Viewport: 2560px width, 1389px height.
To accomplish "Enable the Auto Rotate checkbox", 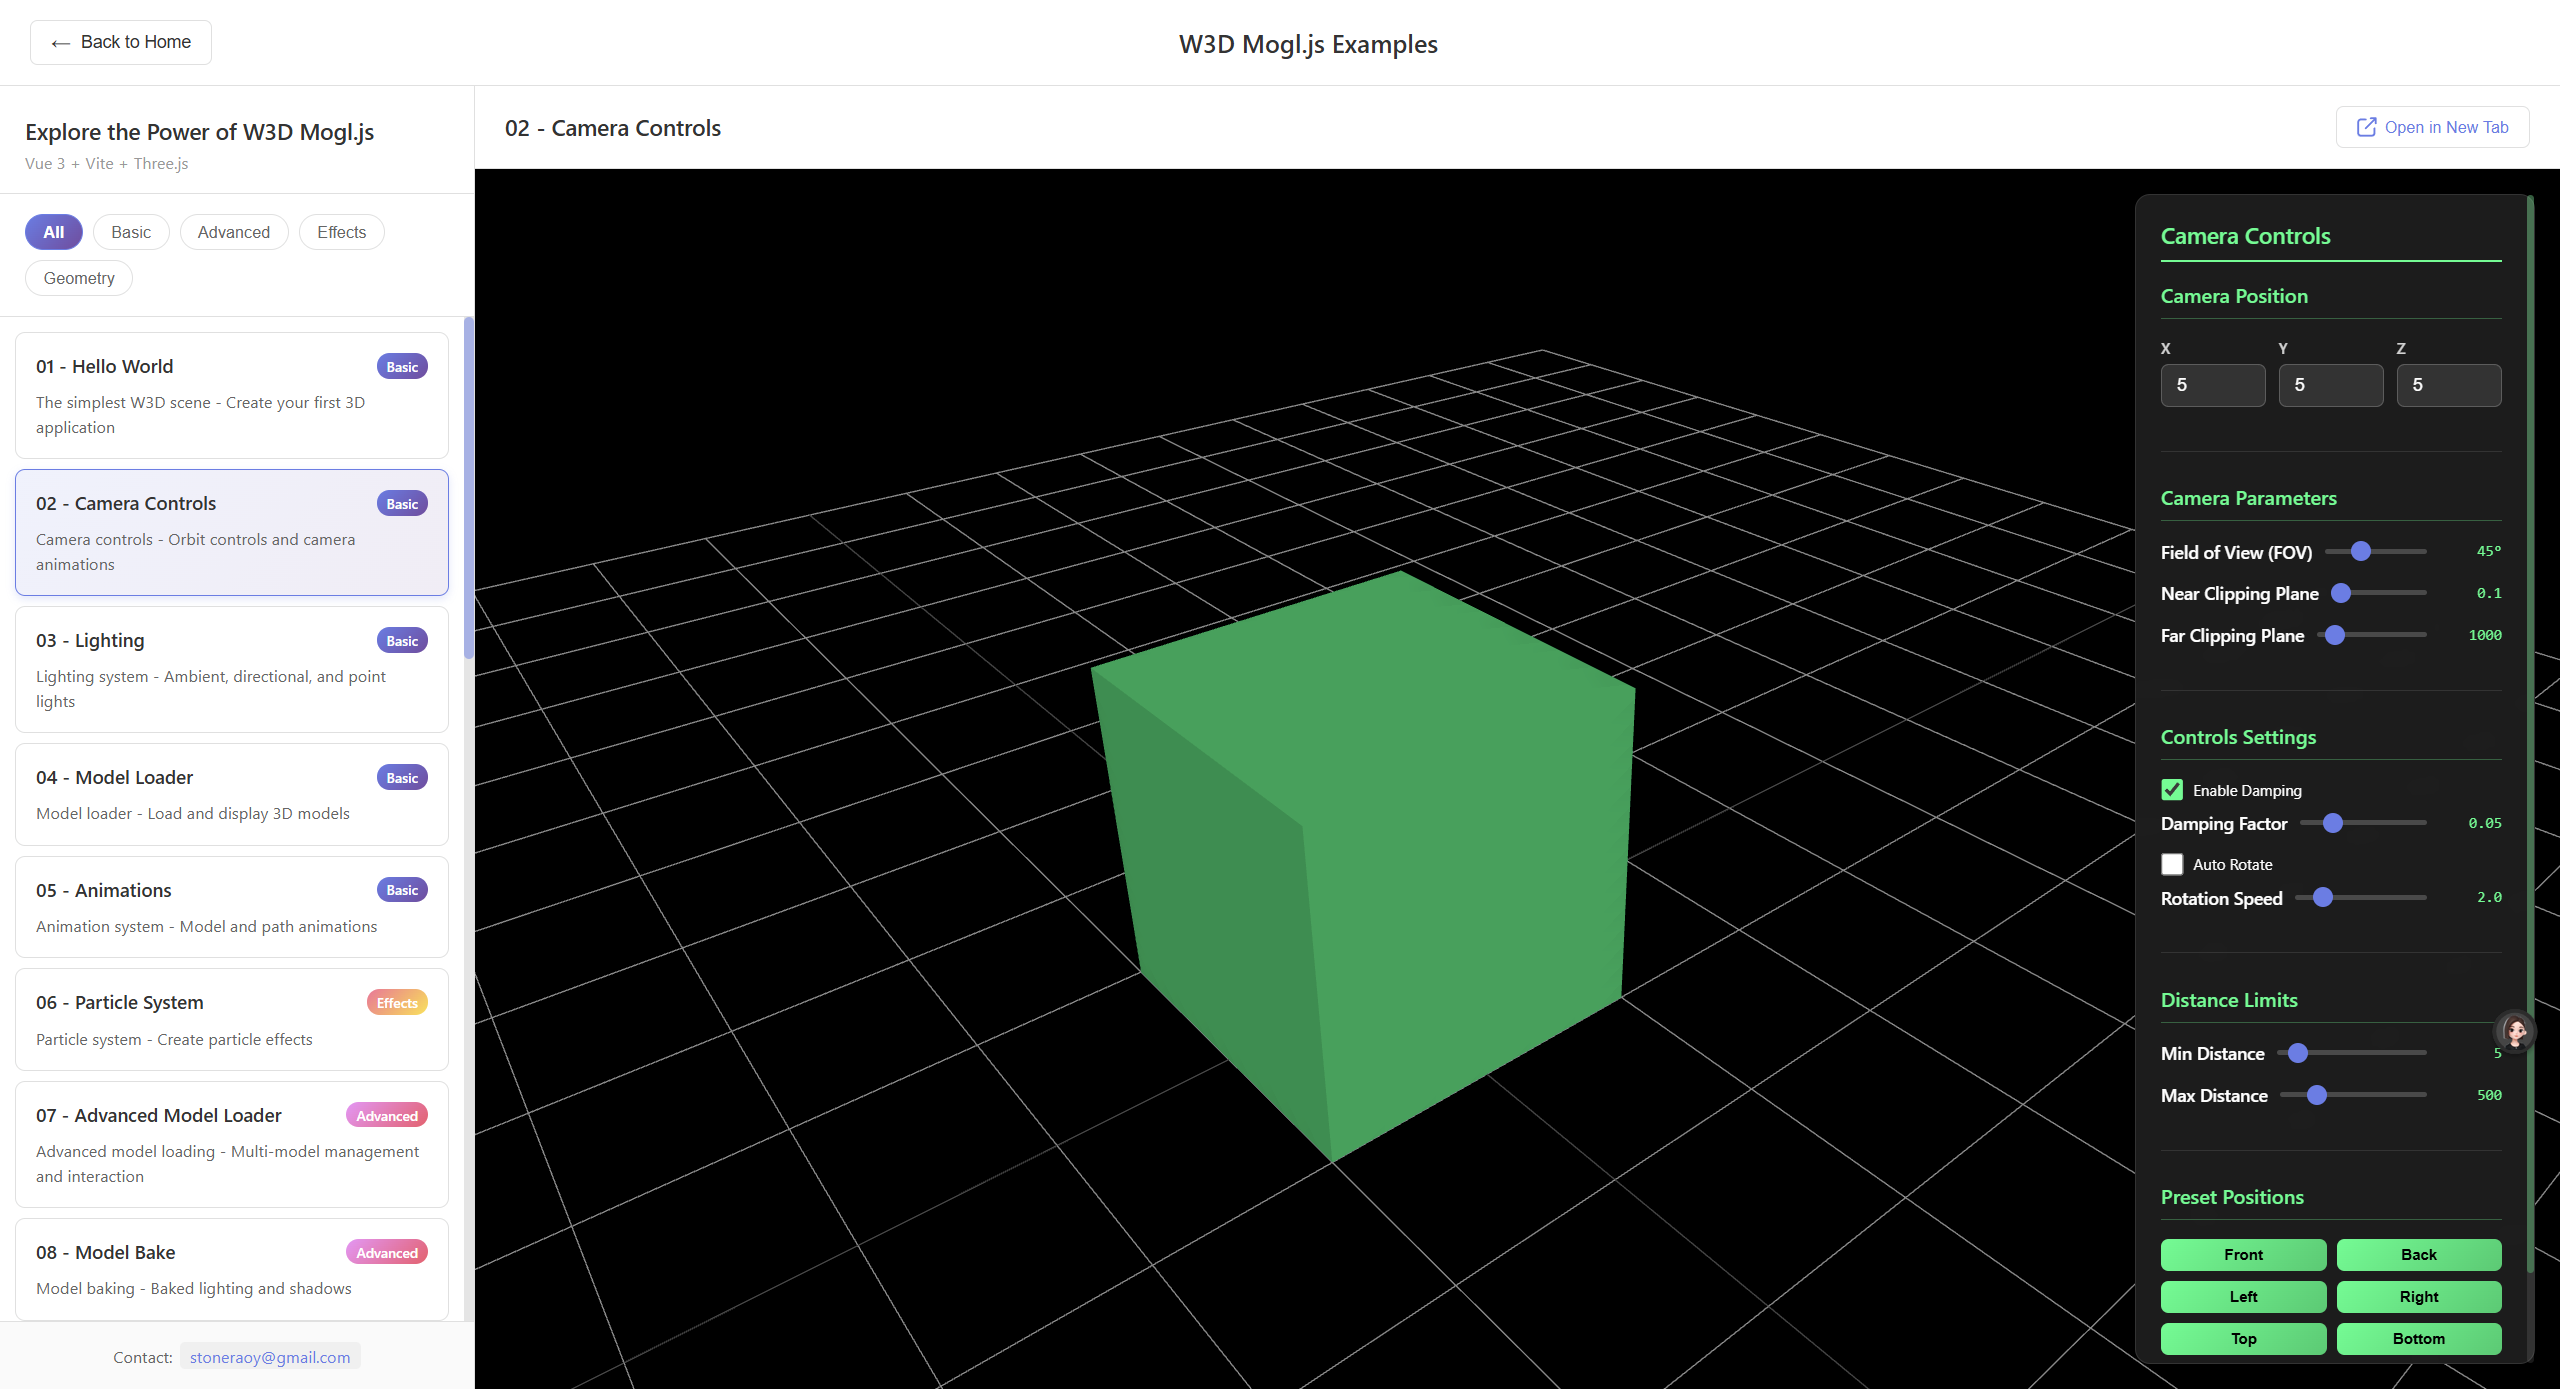I will tap(2172, 864).
